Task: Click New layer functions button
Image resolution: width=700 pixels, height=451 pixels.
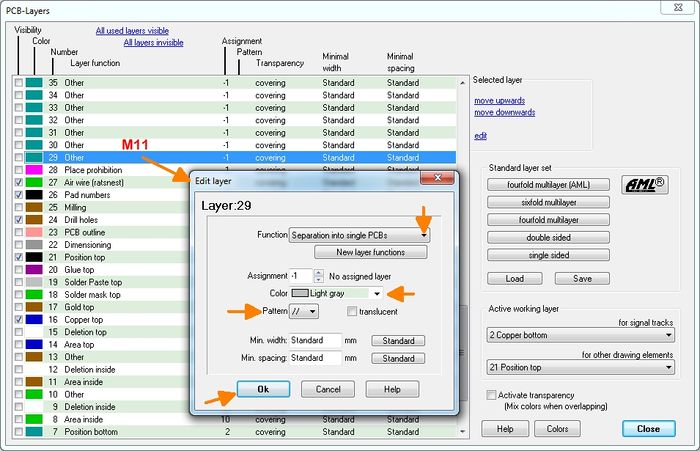Action: pos(358,252)
